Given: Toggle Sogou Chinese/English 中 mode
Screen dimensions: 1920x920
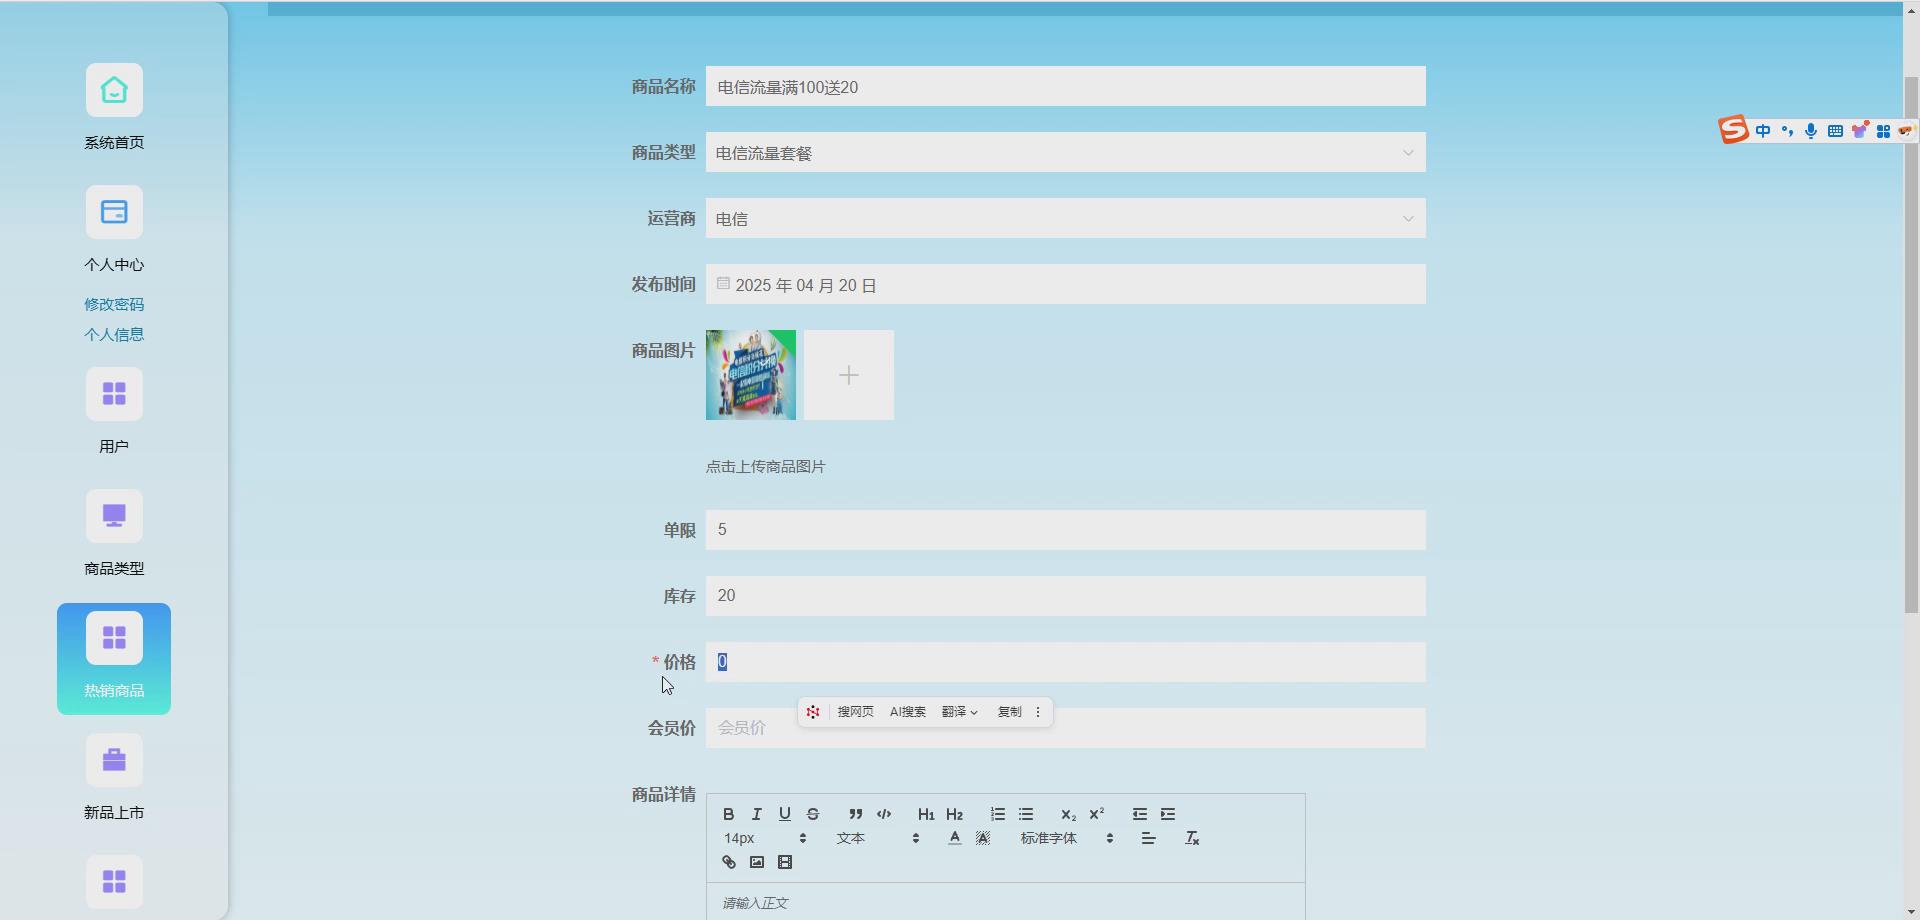Looking at the screenshot, I should pos(1763,131).
